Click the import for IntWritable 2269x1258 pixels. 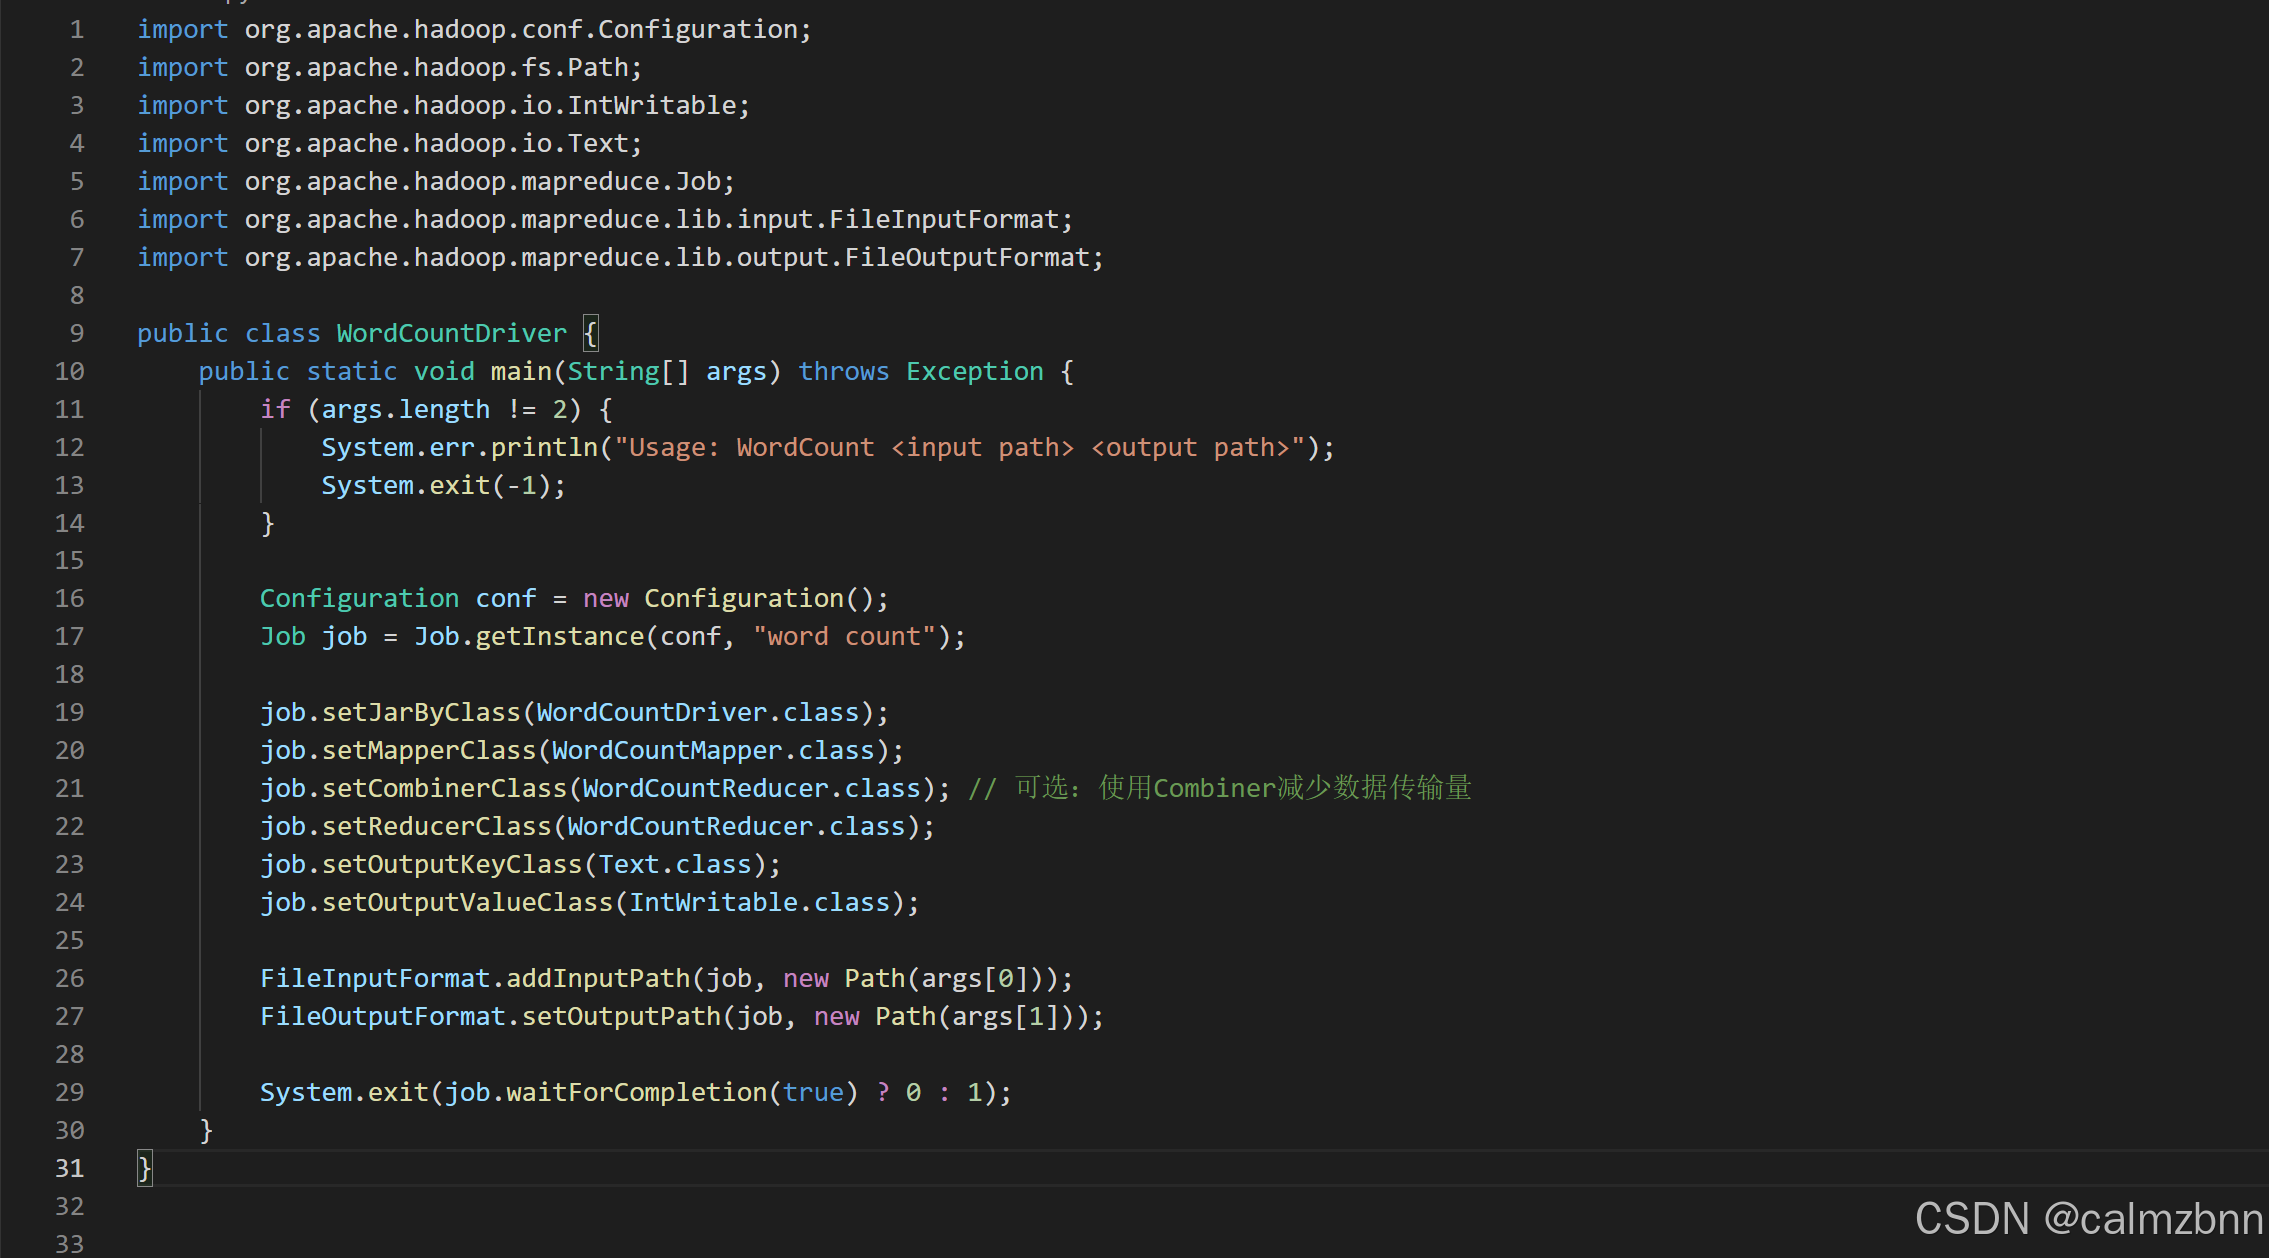tap(443, 105)
